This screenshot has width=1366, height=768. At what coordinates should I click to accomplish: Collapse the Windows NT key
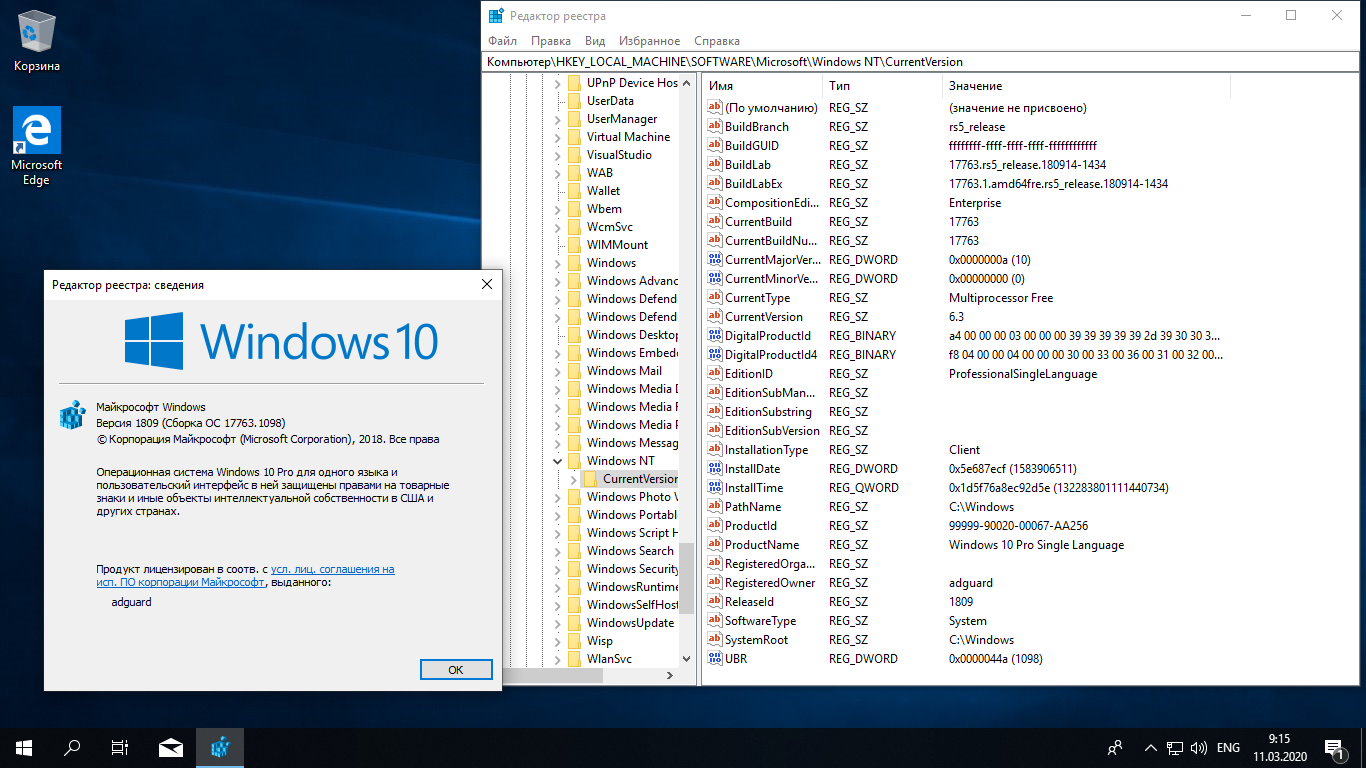(x=558, y=461)
